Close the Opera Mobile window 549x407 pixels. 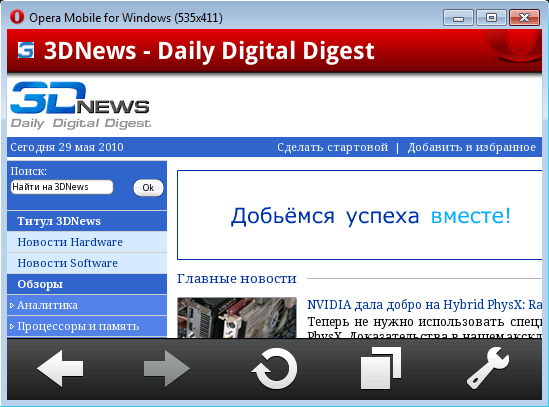524,18
